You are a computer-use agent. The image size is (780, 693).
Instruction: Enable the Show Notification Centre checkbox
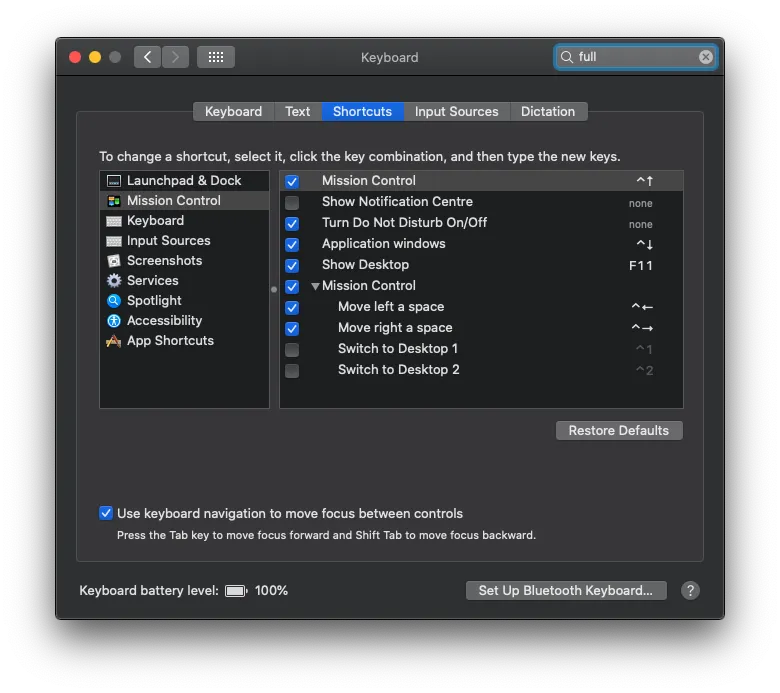tap(292, 203)
